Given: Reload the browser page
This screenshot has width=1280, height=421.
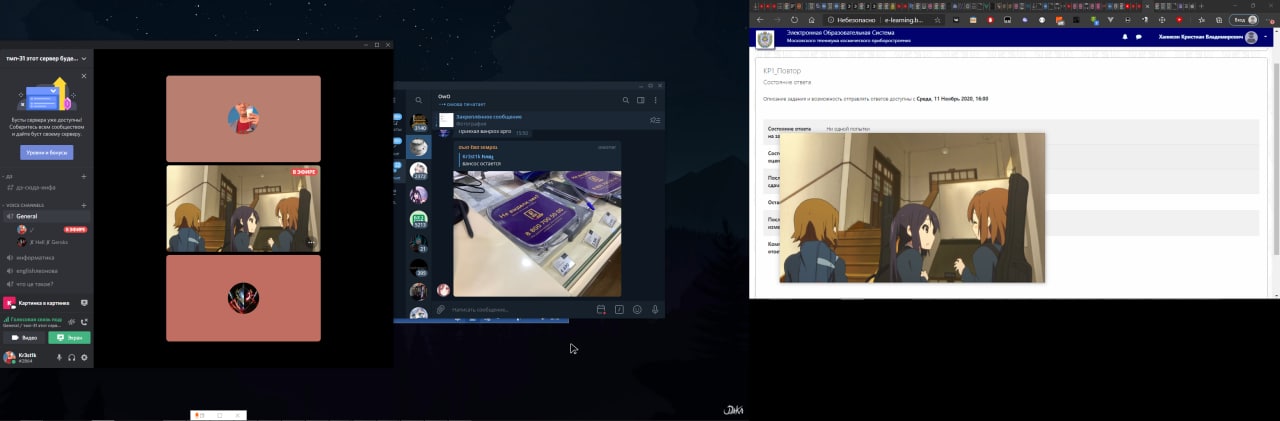Looking at the screenshot, I should tap(794, 19).
